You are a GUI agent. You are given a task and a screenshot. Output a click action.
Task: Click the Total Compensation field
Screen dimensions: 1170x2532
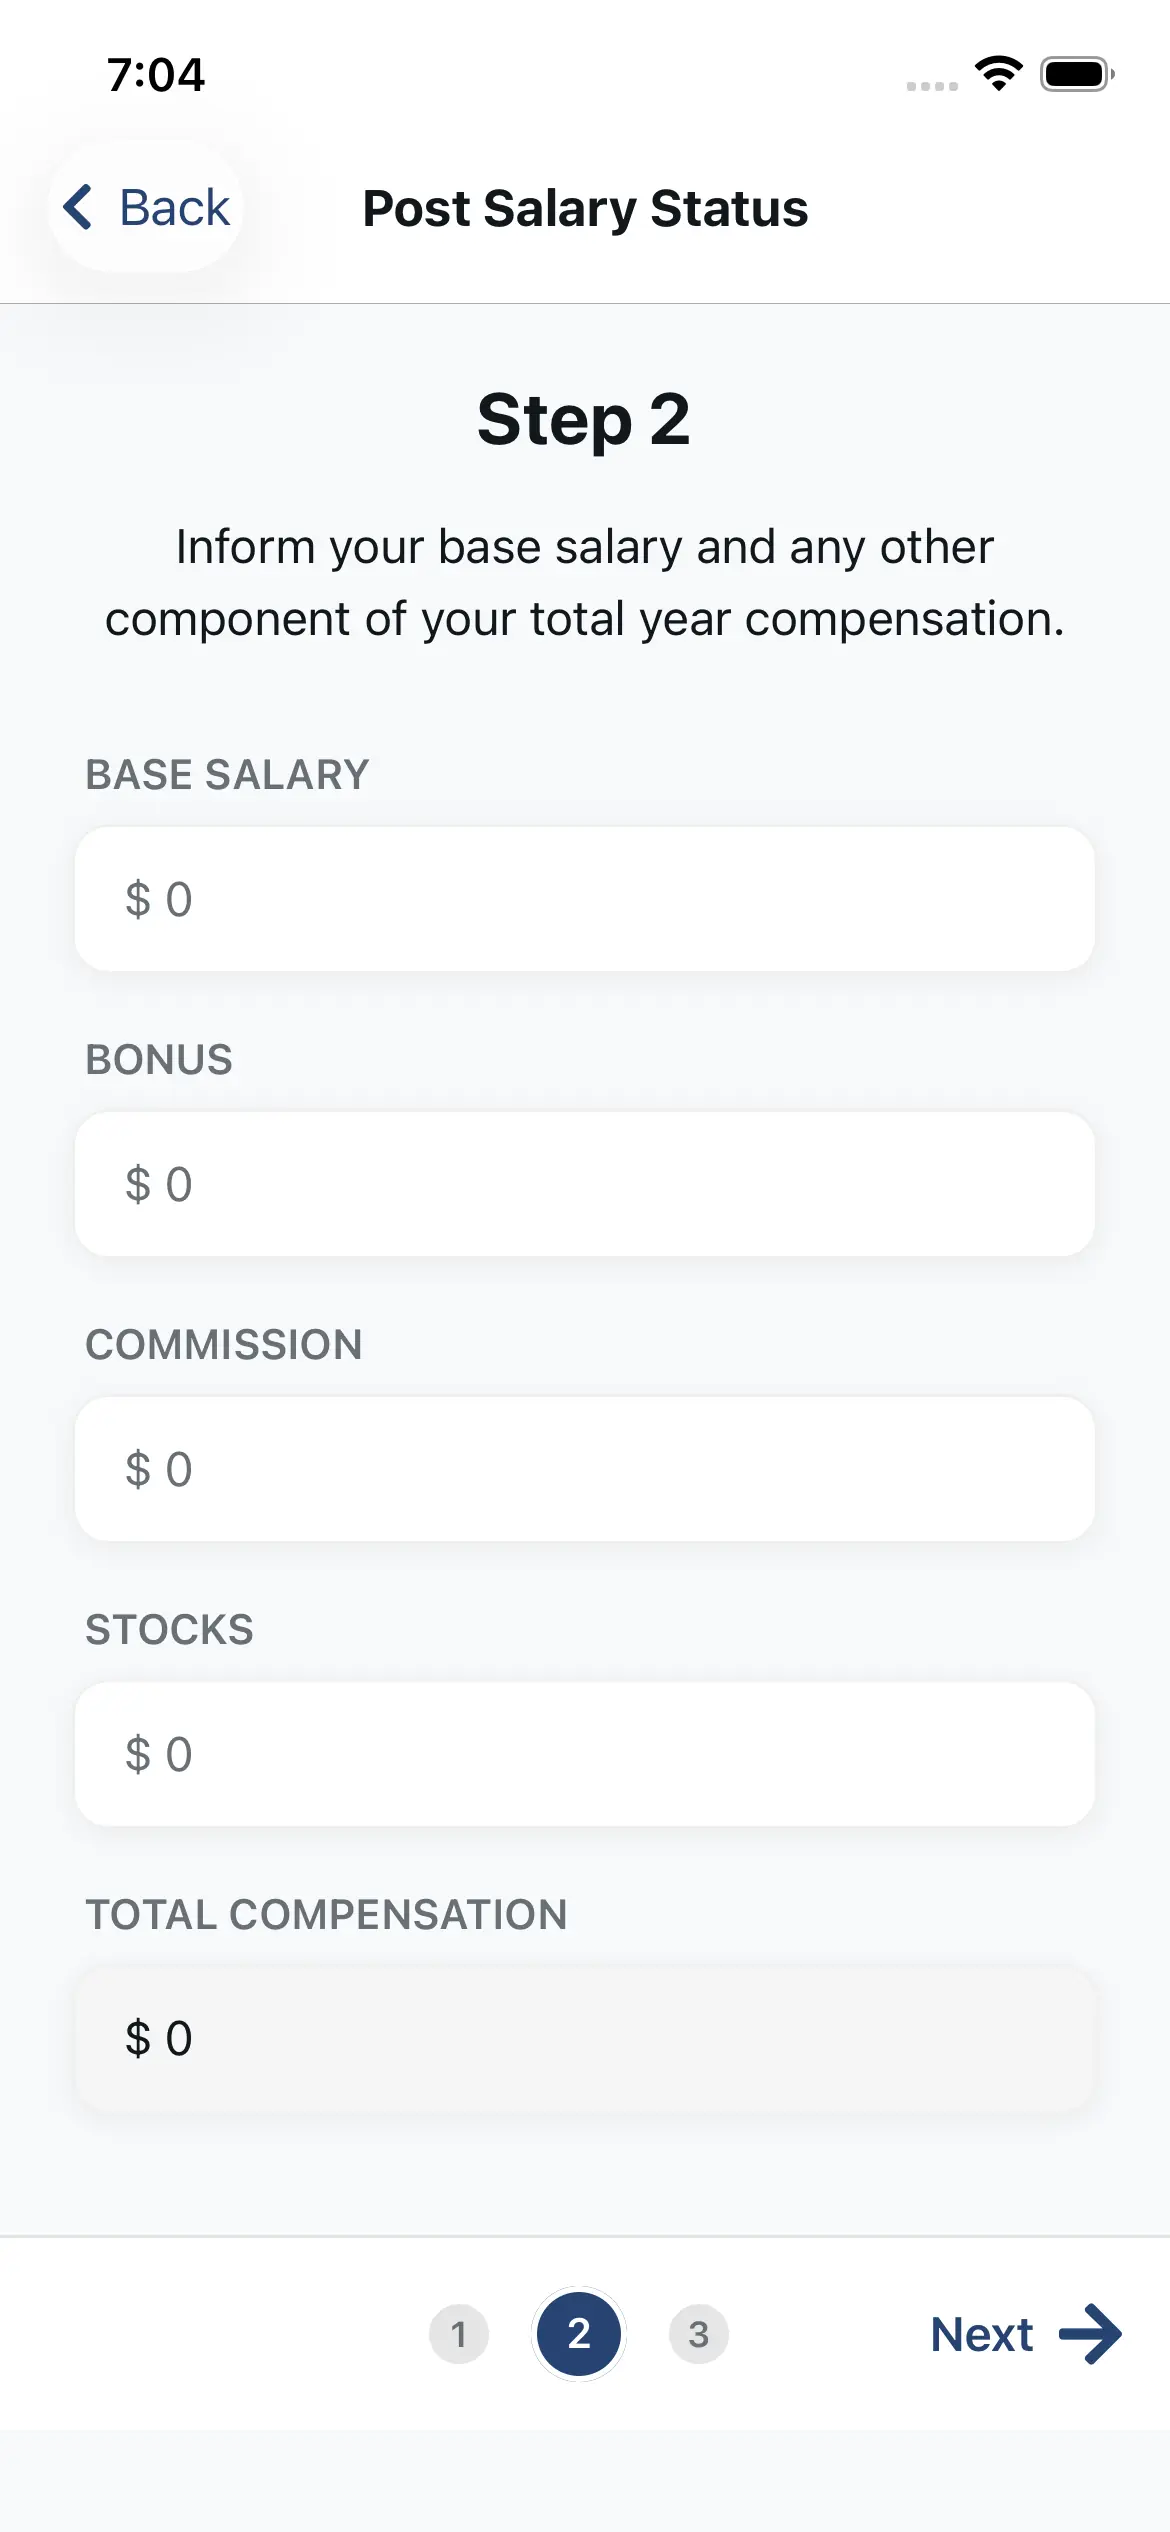pos(585,2039)
